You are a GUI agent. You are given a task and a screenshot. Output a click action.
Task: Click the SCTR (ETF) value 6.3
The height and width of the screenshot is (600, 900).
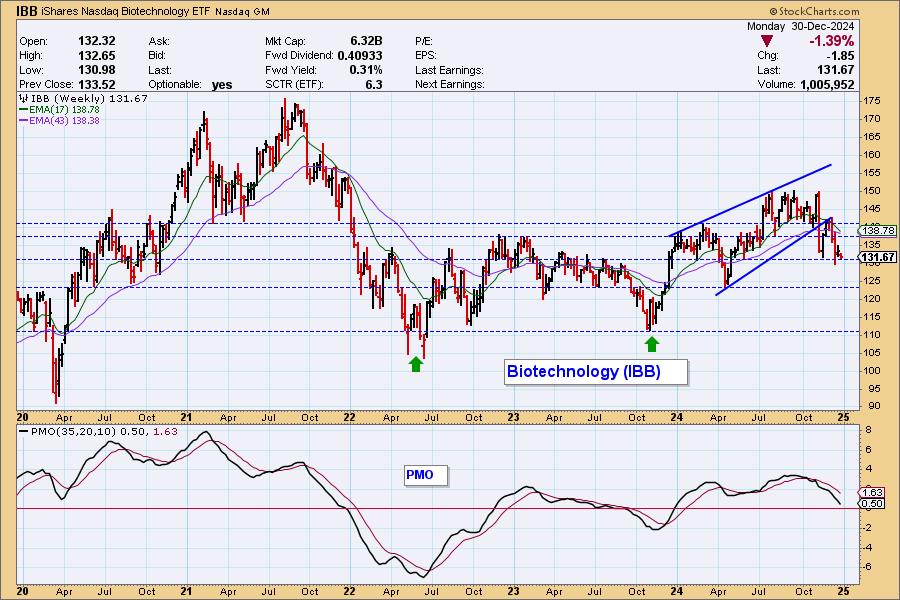point(374,84)
